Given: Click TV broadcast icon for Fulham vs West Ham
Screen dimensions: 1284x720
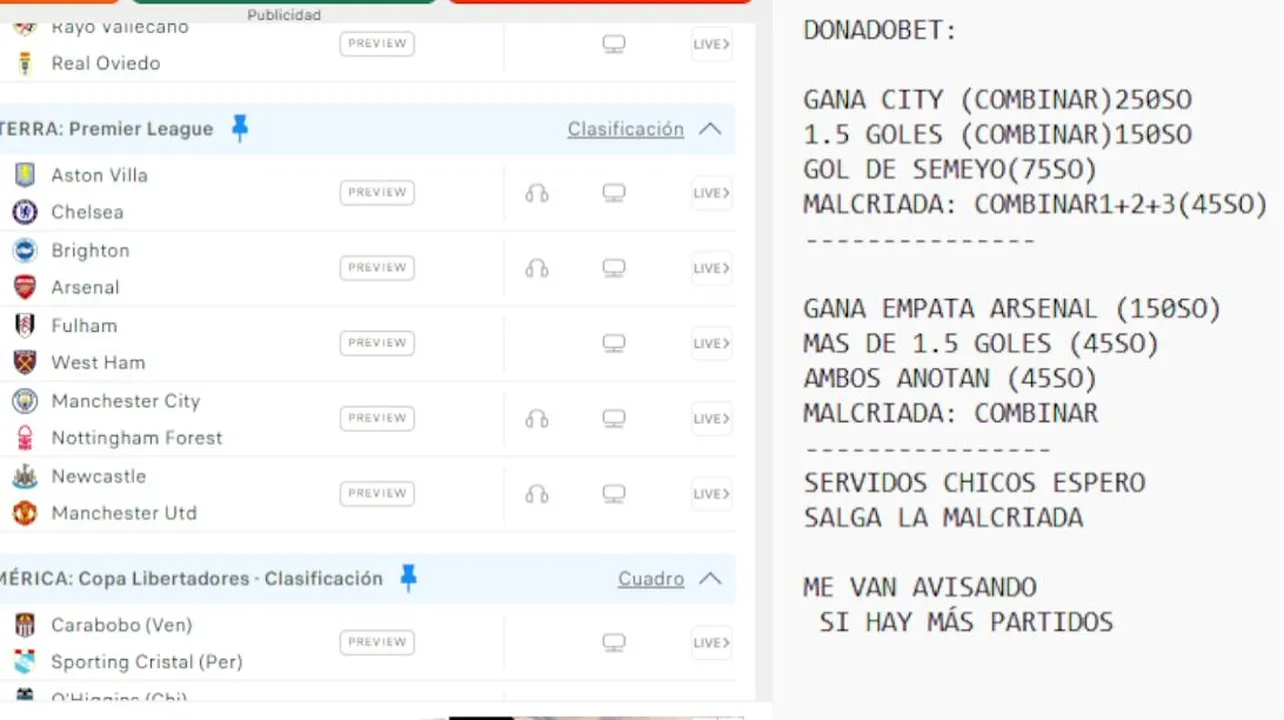Looking at the screenshot, I should [614, 343].
